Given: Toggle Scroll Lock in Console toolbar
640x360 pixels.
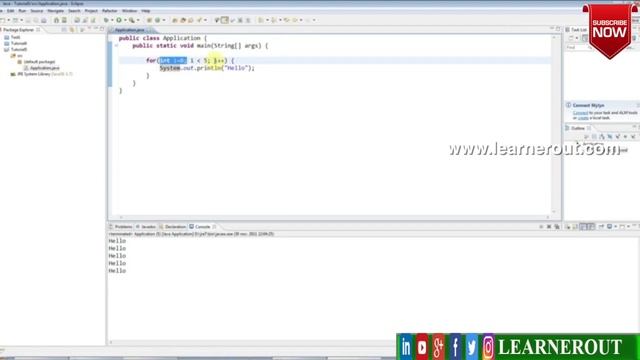Looking at the screenshot, I should [575, 227].
